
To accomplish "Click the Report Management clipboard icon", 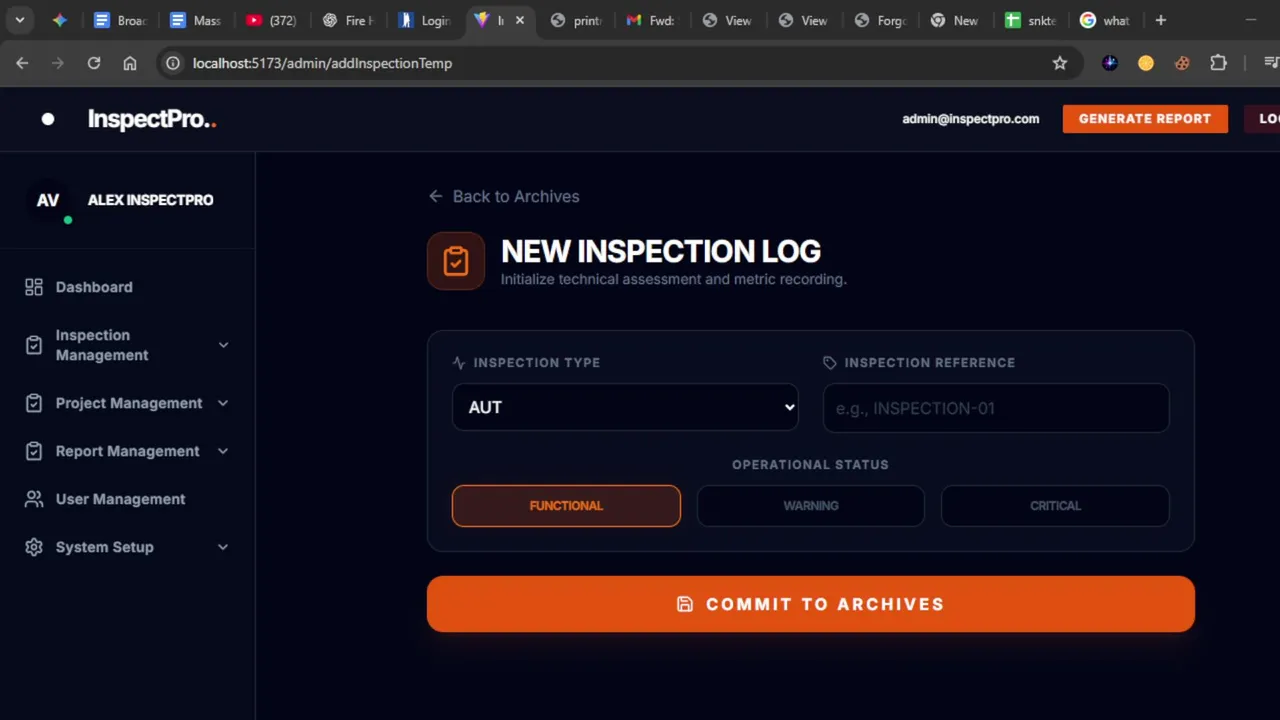I will pos(34,451).
